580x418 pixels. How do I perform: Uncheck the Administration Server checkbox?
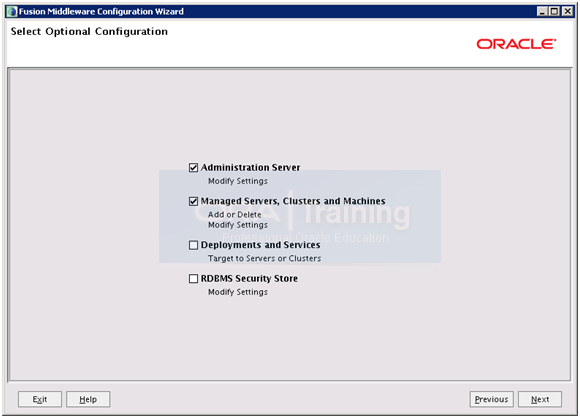193,168
